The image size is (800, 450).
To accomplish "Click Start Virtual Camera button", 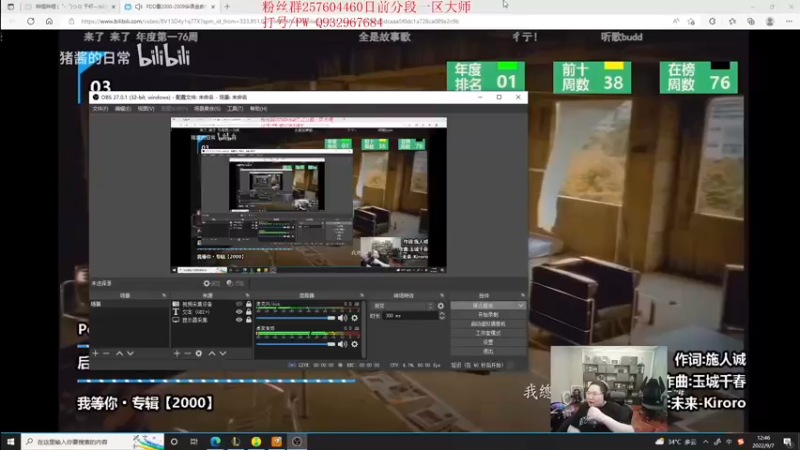I will tap(488, 324).
